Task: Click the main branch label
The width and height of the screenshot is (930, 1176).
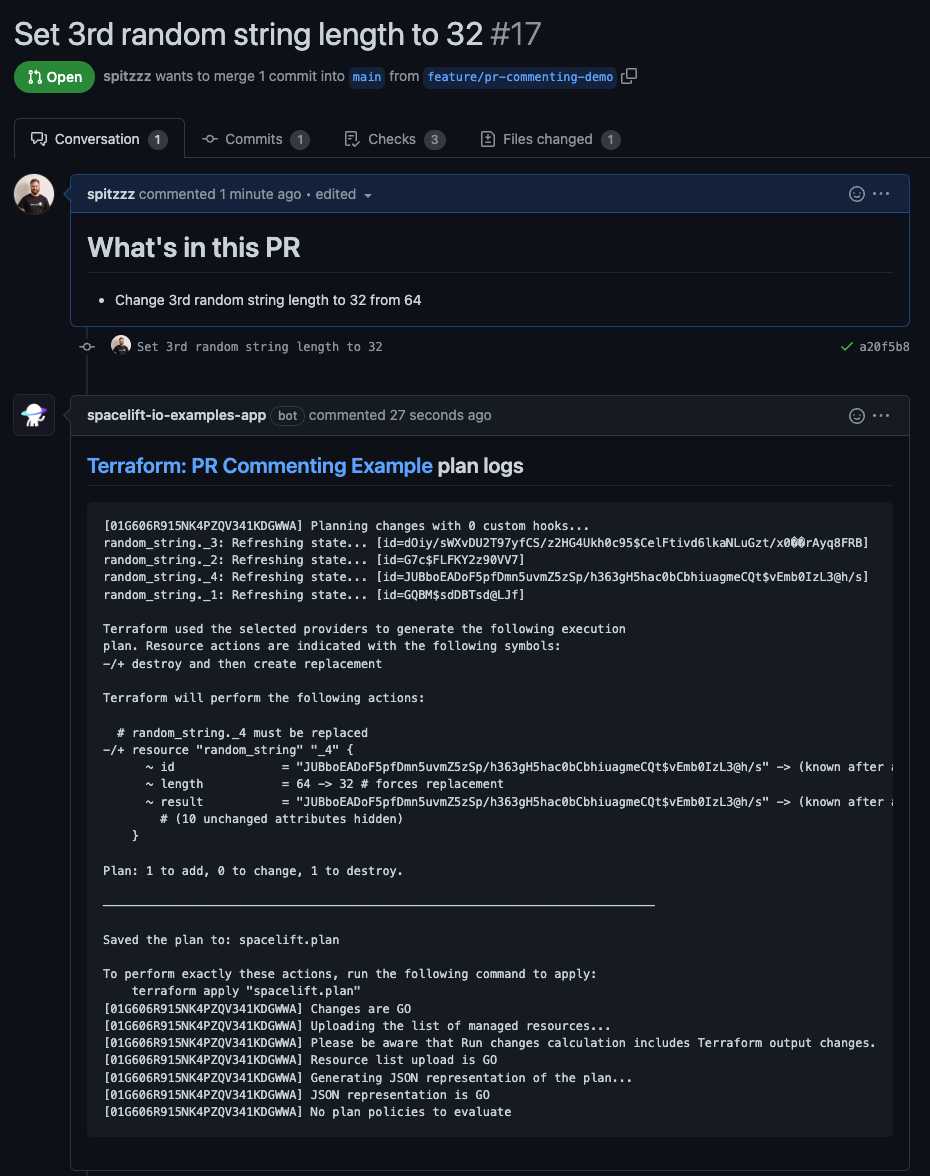Action: click(x=366, y=77)
